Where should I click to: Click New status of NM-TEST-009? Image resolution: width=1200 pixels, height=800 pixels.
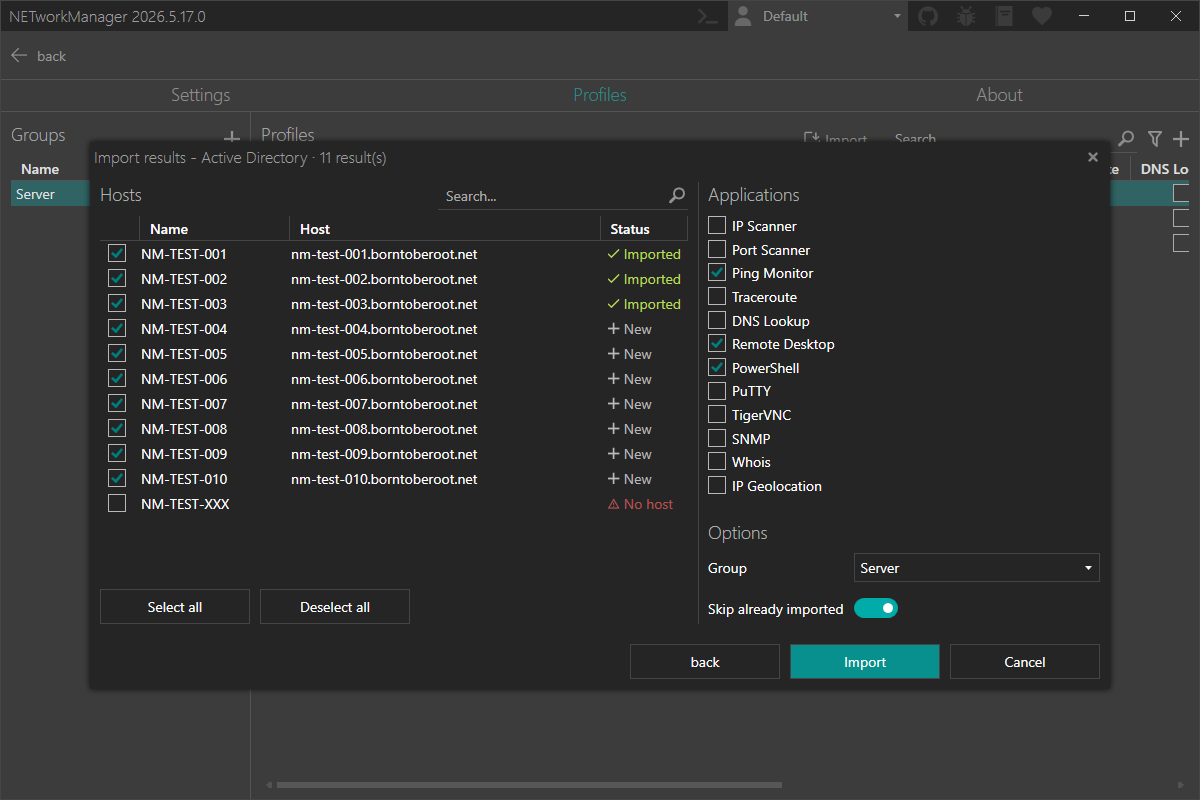tap(630, 454)
